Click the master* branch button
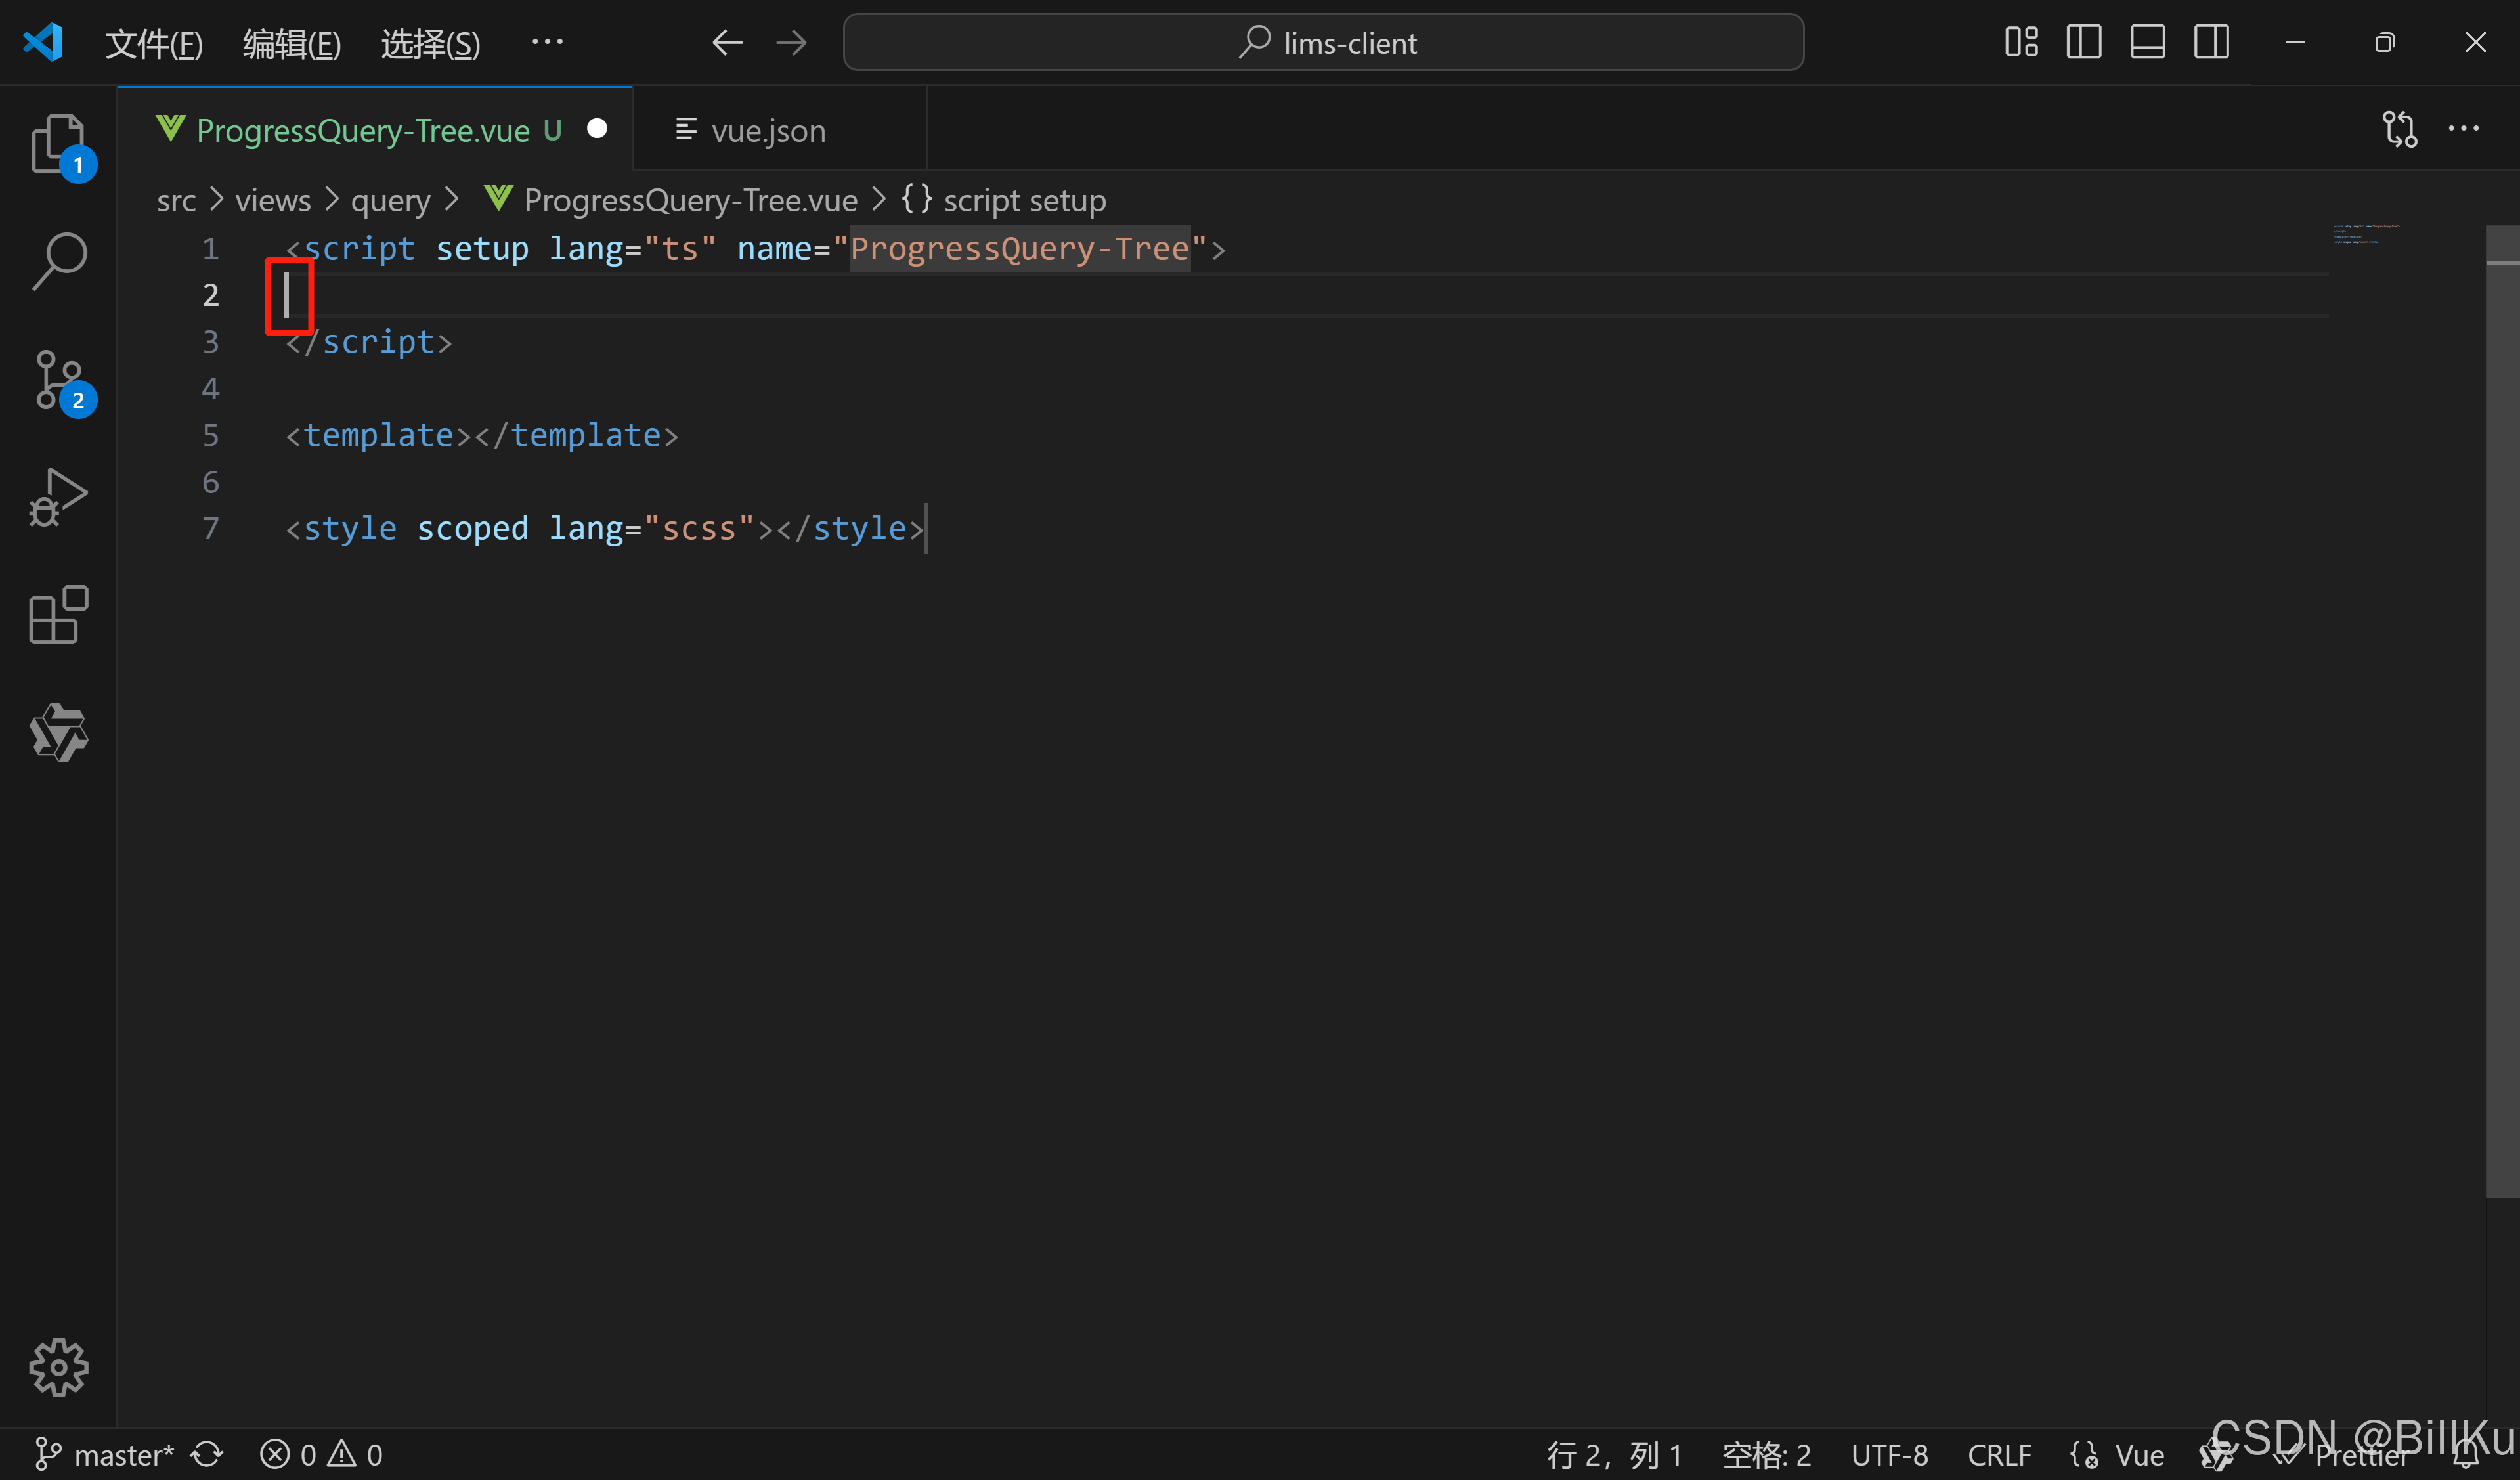The image size is (2520, 1480). click(105, 1455)
